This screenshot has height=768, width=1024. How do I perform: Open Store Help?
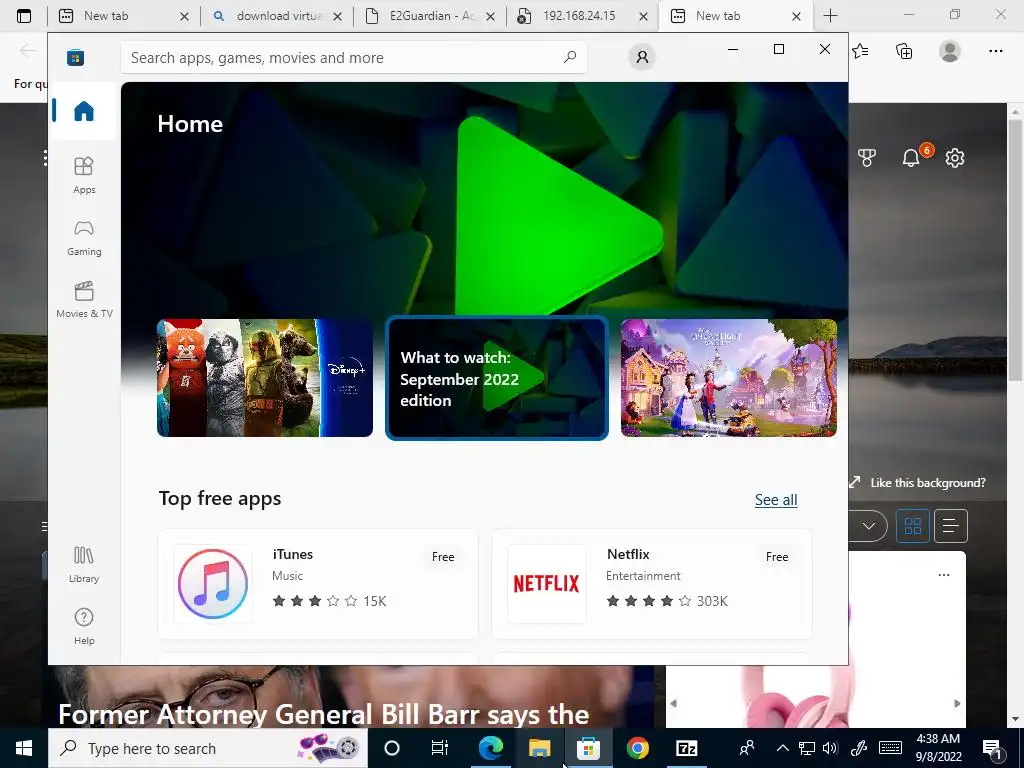[x=84, y=626]
